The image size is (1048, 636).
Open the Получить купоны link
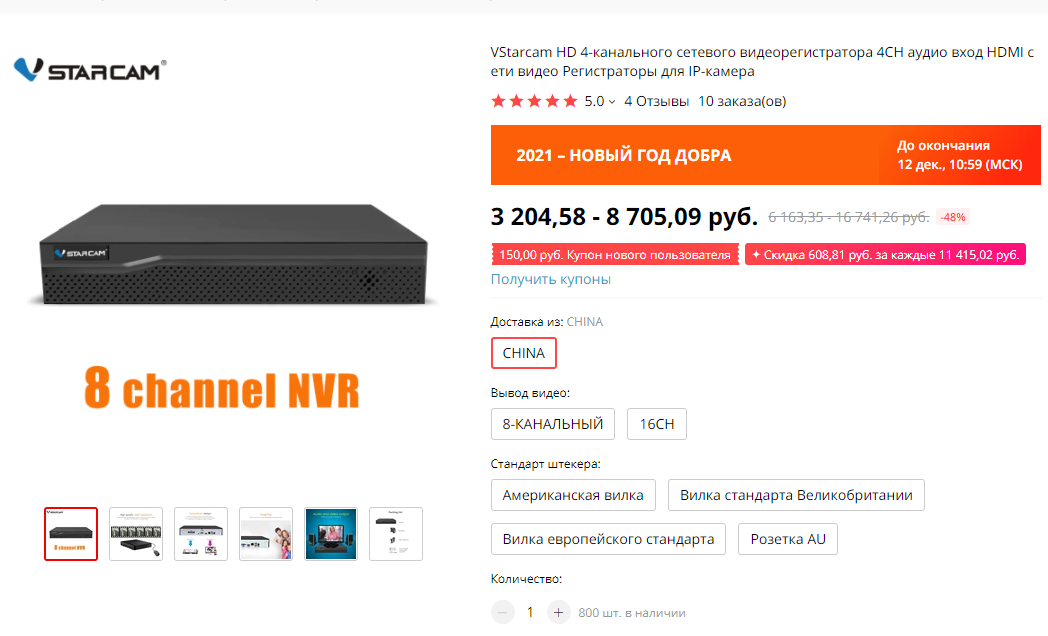tap(551, 279)
